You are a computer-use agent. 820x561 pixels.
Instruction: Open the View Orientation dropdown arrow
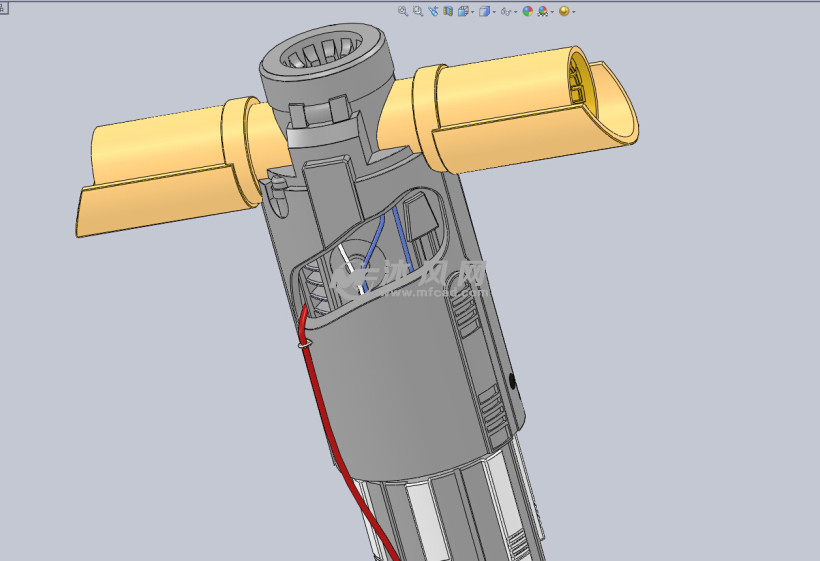(473, 12)
